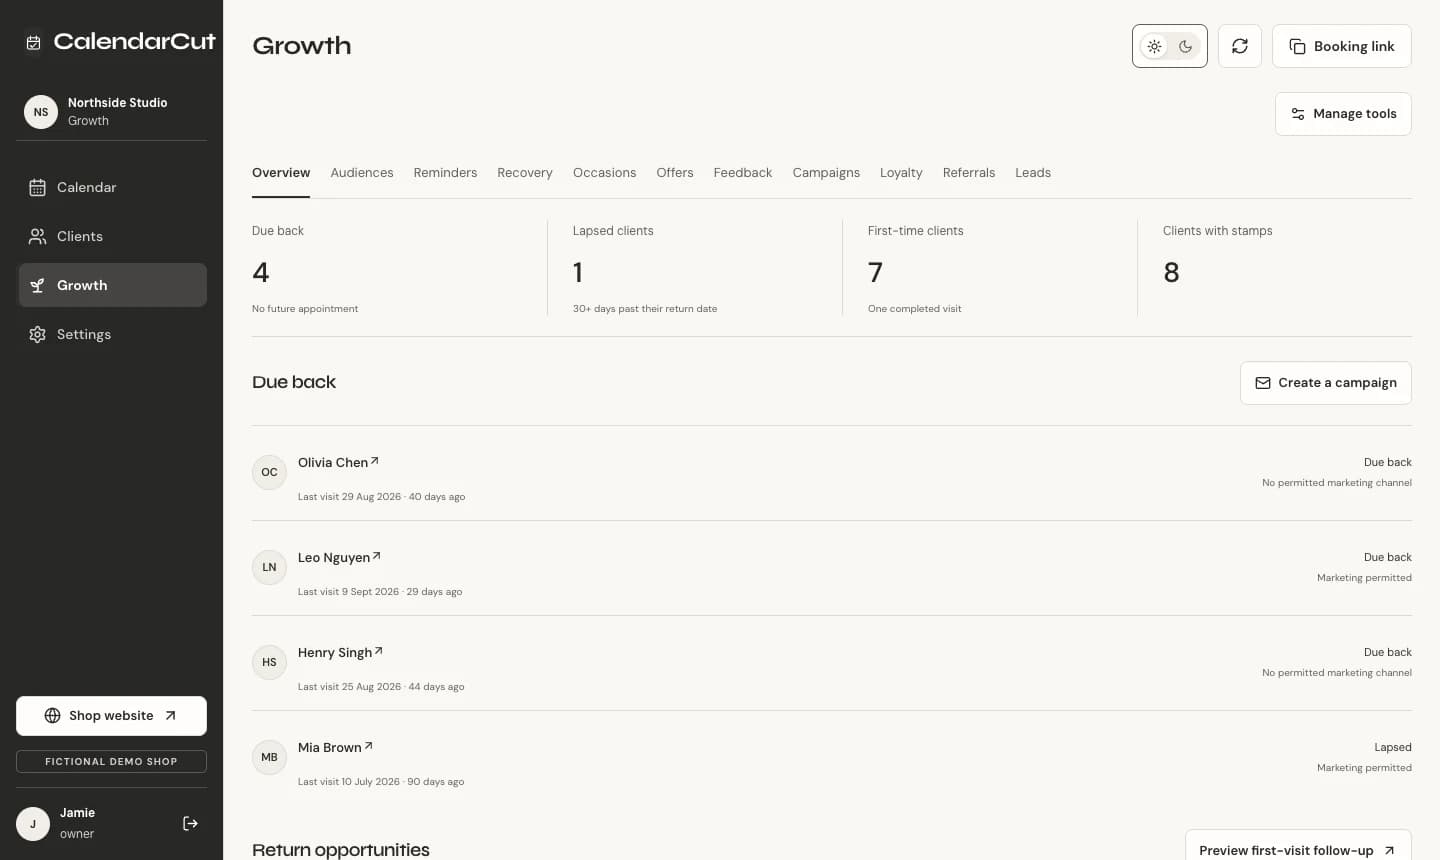Select the Occasions tab
This screenshot has height=860, width=1440.
[x=605, y=173]
